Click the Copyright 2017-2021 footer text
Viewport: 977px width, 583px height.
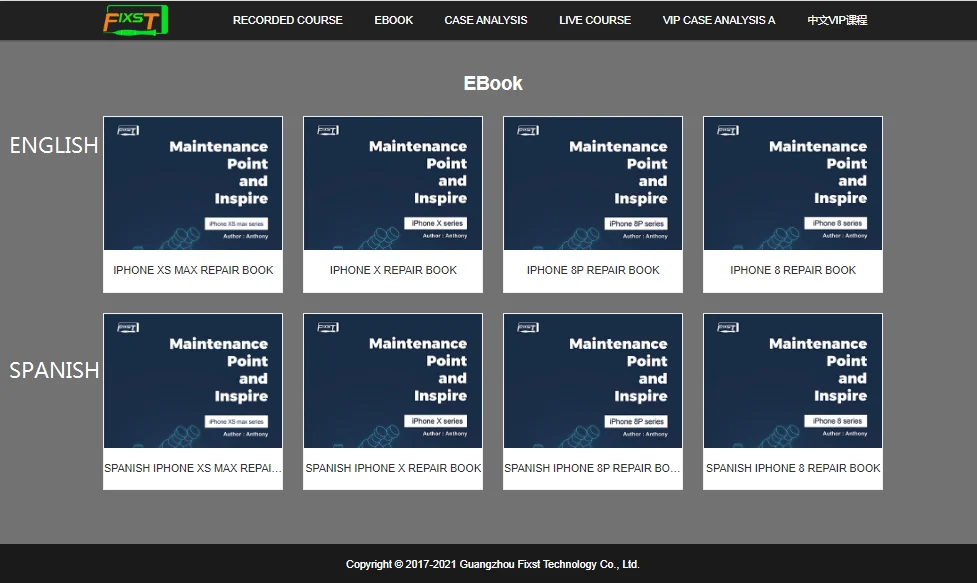(x=492, y=564)
